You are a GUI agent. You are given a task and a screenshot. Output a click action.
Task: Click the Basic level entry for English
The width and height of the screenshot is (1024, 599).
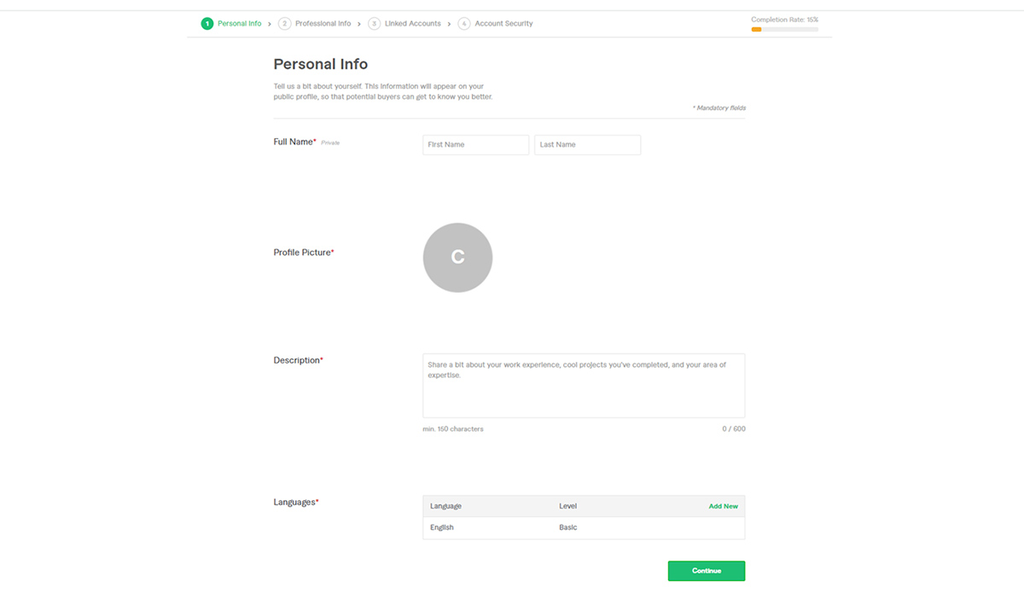click(567, 527)
